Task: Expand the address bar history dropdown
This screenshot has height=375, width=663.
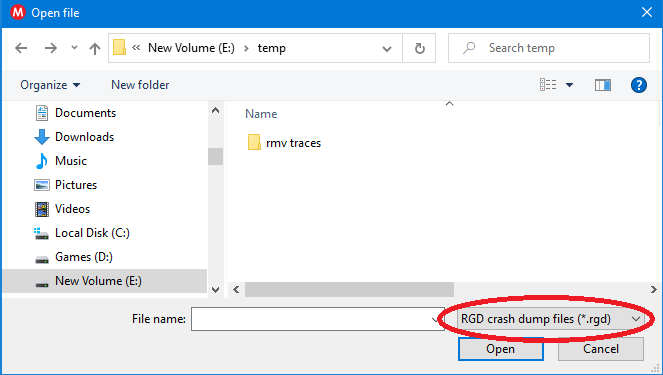Action: [x=386, y=49]
